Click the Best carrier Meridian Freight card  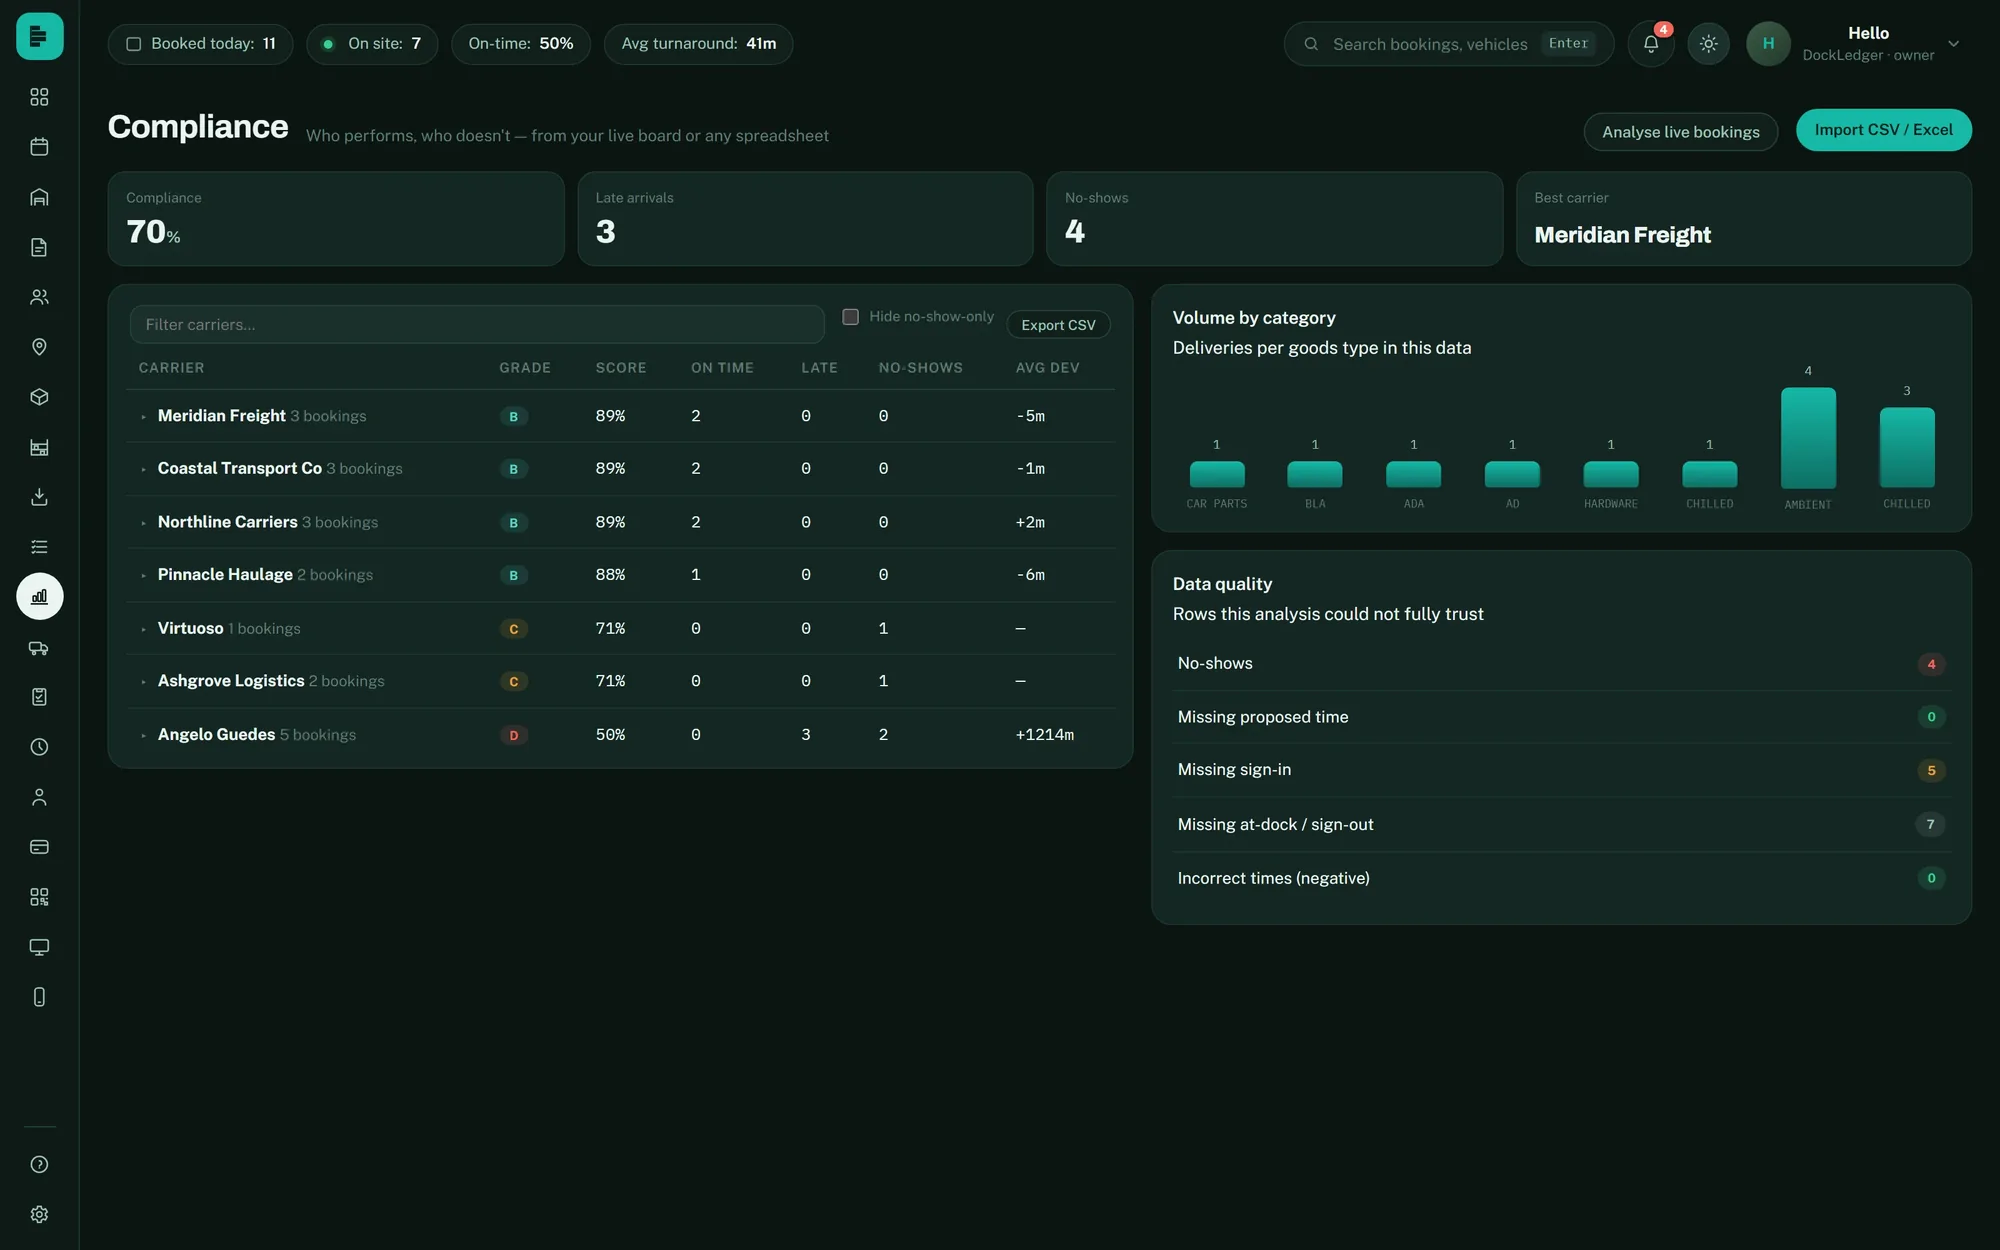coord(1743,219)
